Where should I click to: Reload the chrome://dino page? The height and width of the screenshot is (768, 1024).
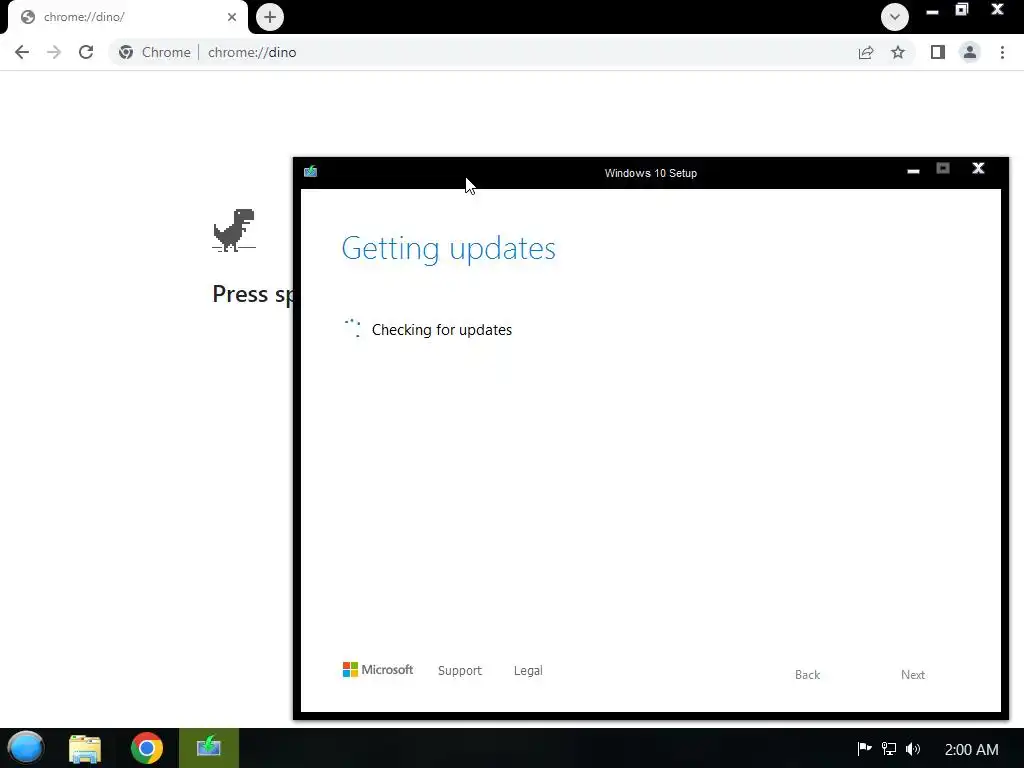pos(86,52)
